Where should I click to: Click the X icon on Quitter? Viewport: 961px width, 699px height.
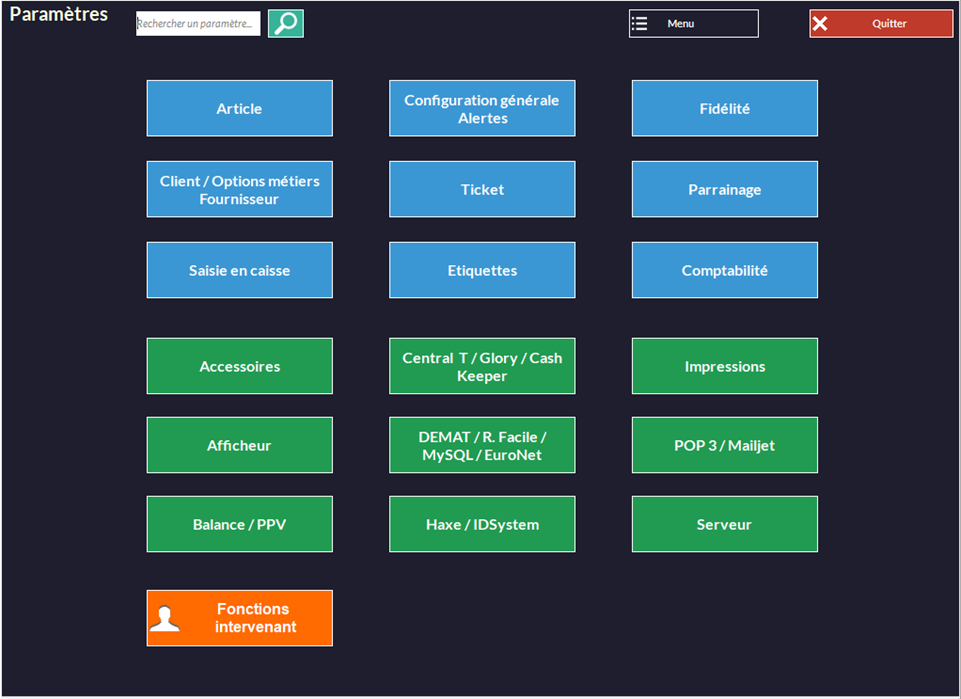pos(820,24)
